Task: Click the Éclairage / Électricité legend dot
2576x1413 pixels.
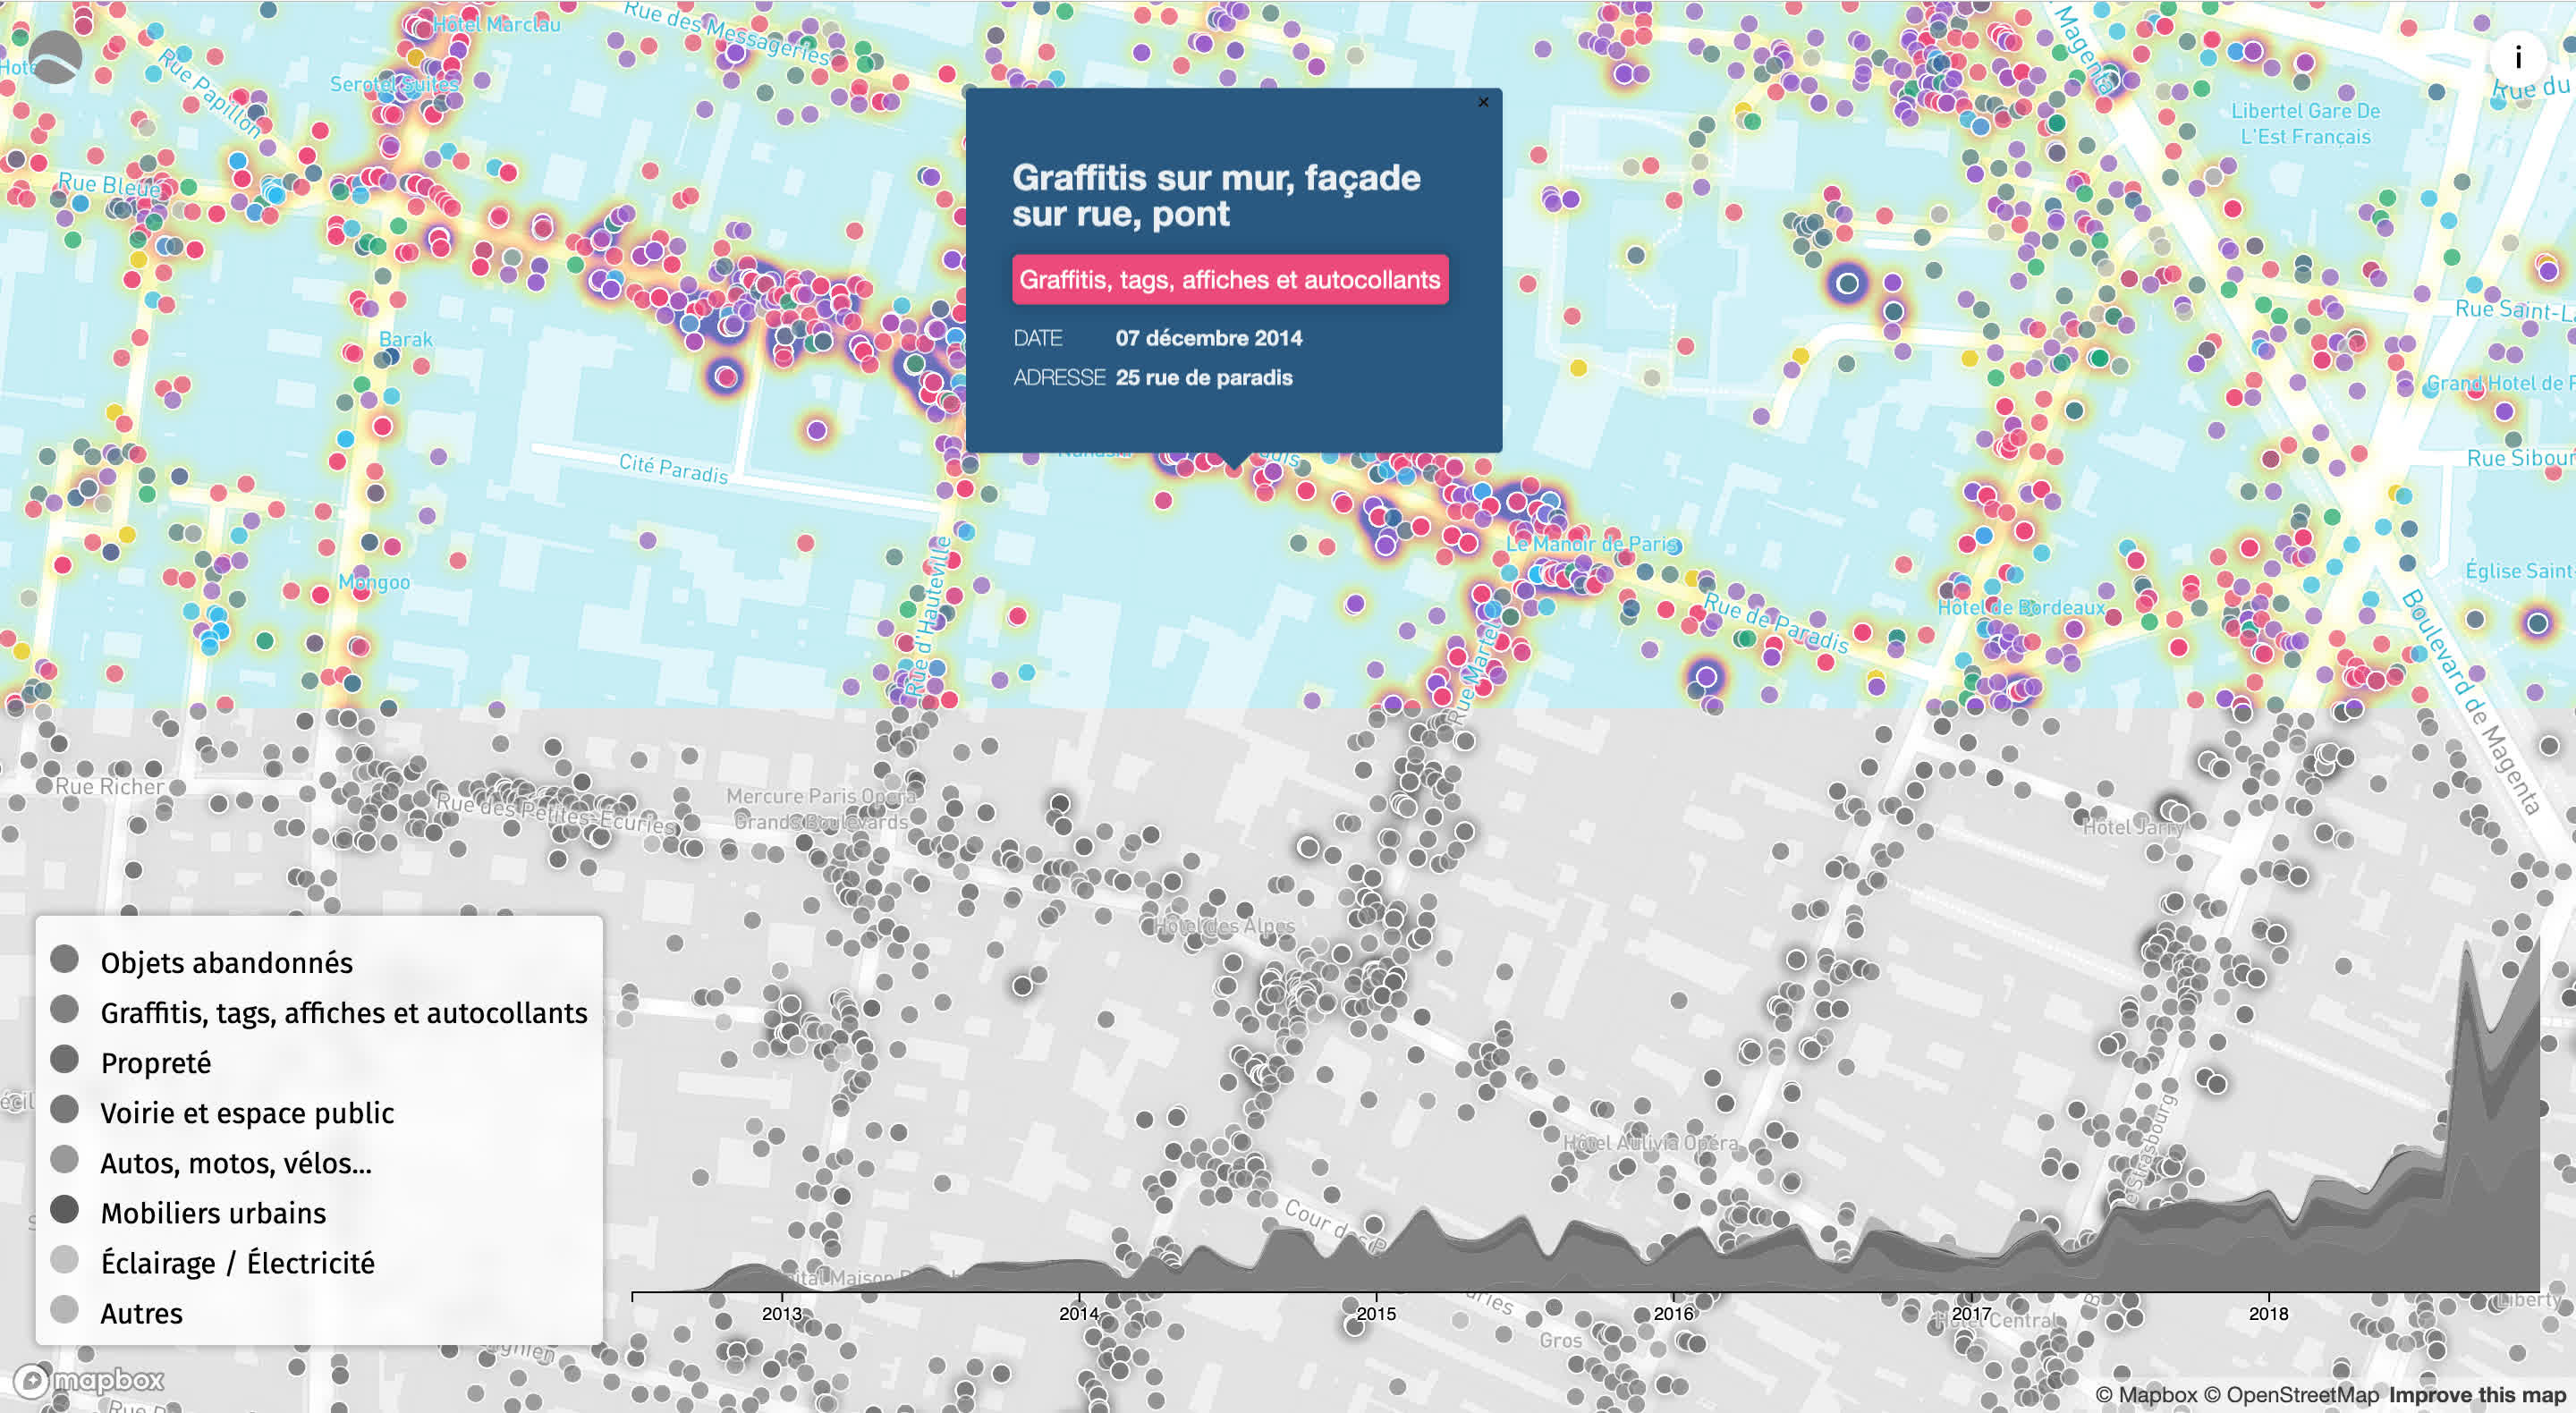Action: (x=65, y=1259)
